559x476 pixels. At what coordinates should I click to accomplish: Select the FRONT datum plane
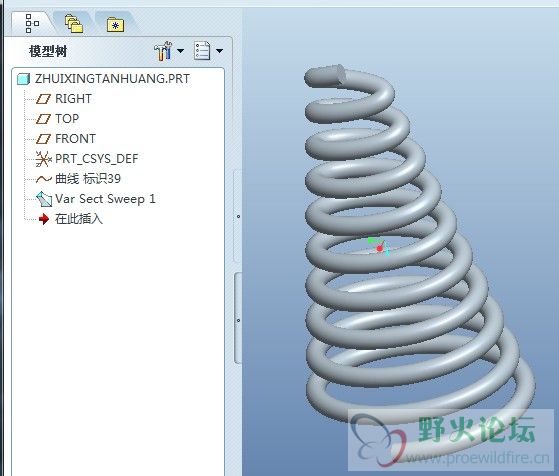point(75,139)
